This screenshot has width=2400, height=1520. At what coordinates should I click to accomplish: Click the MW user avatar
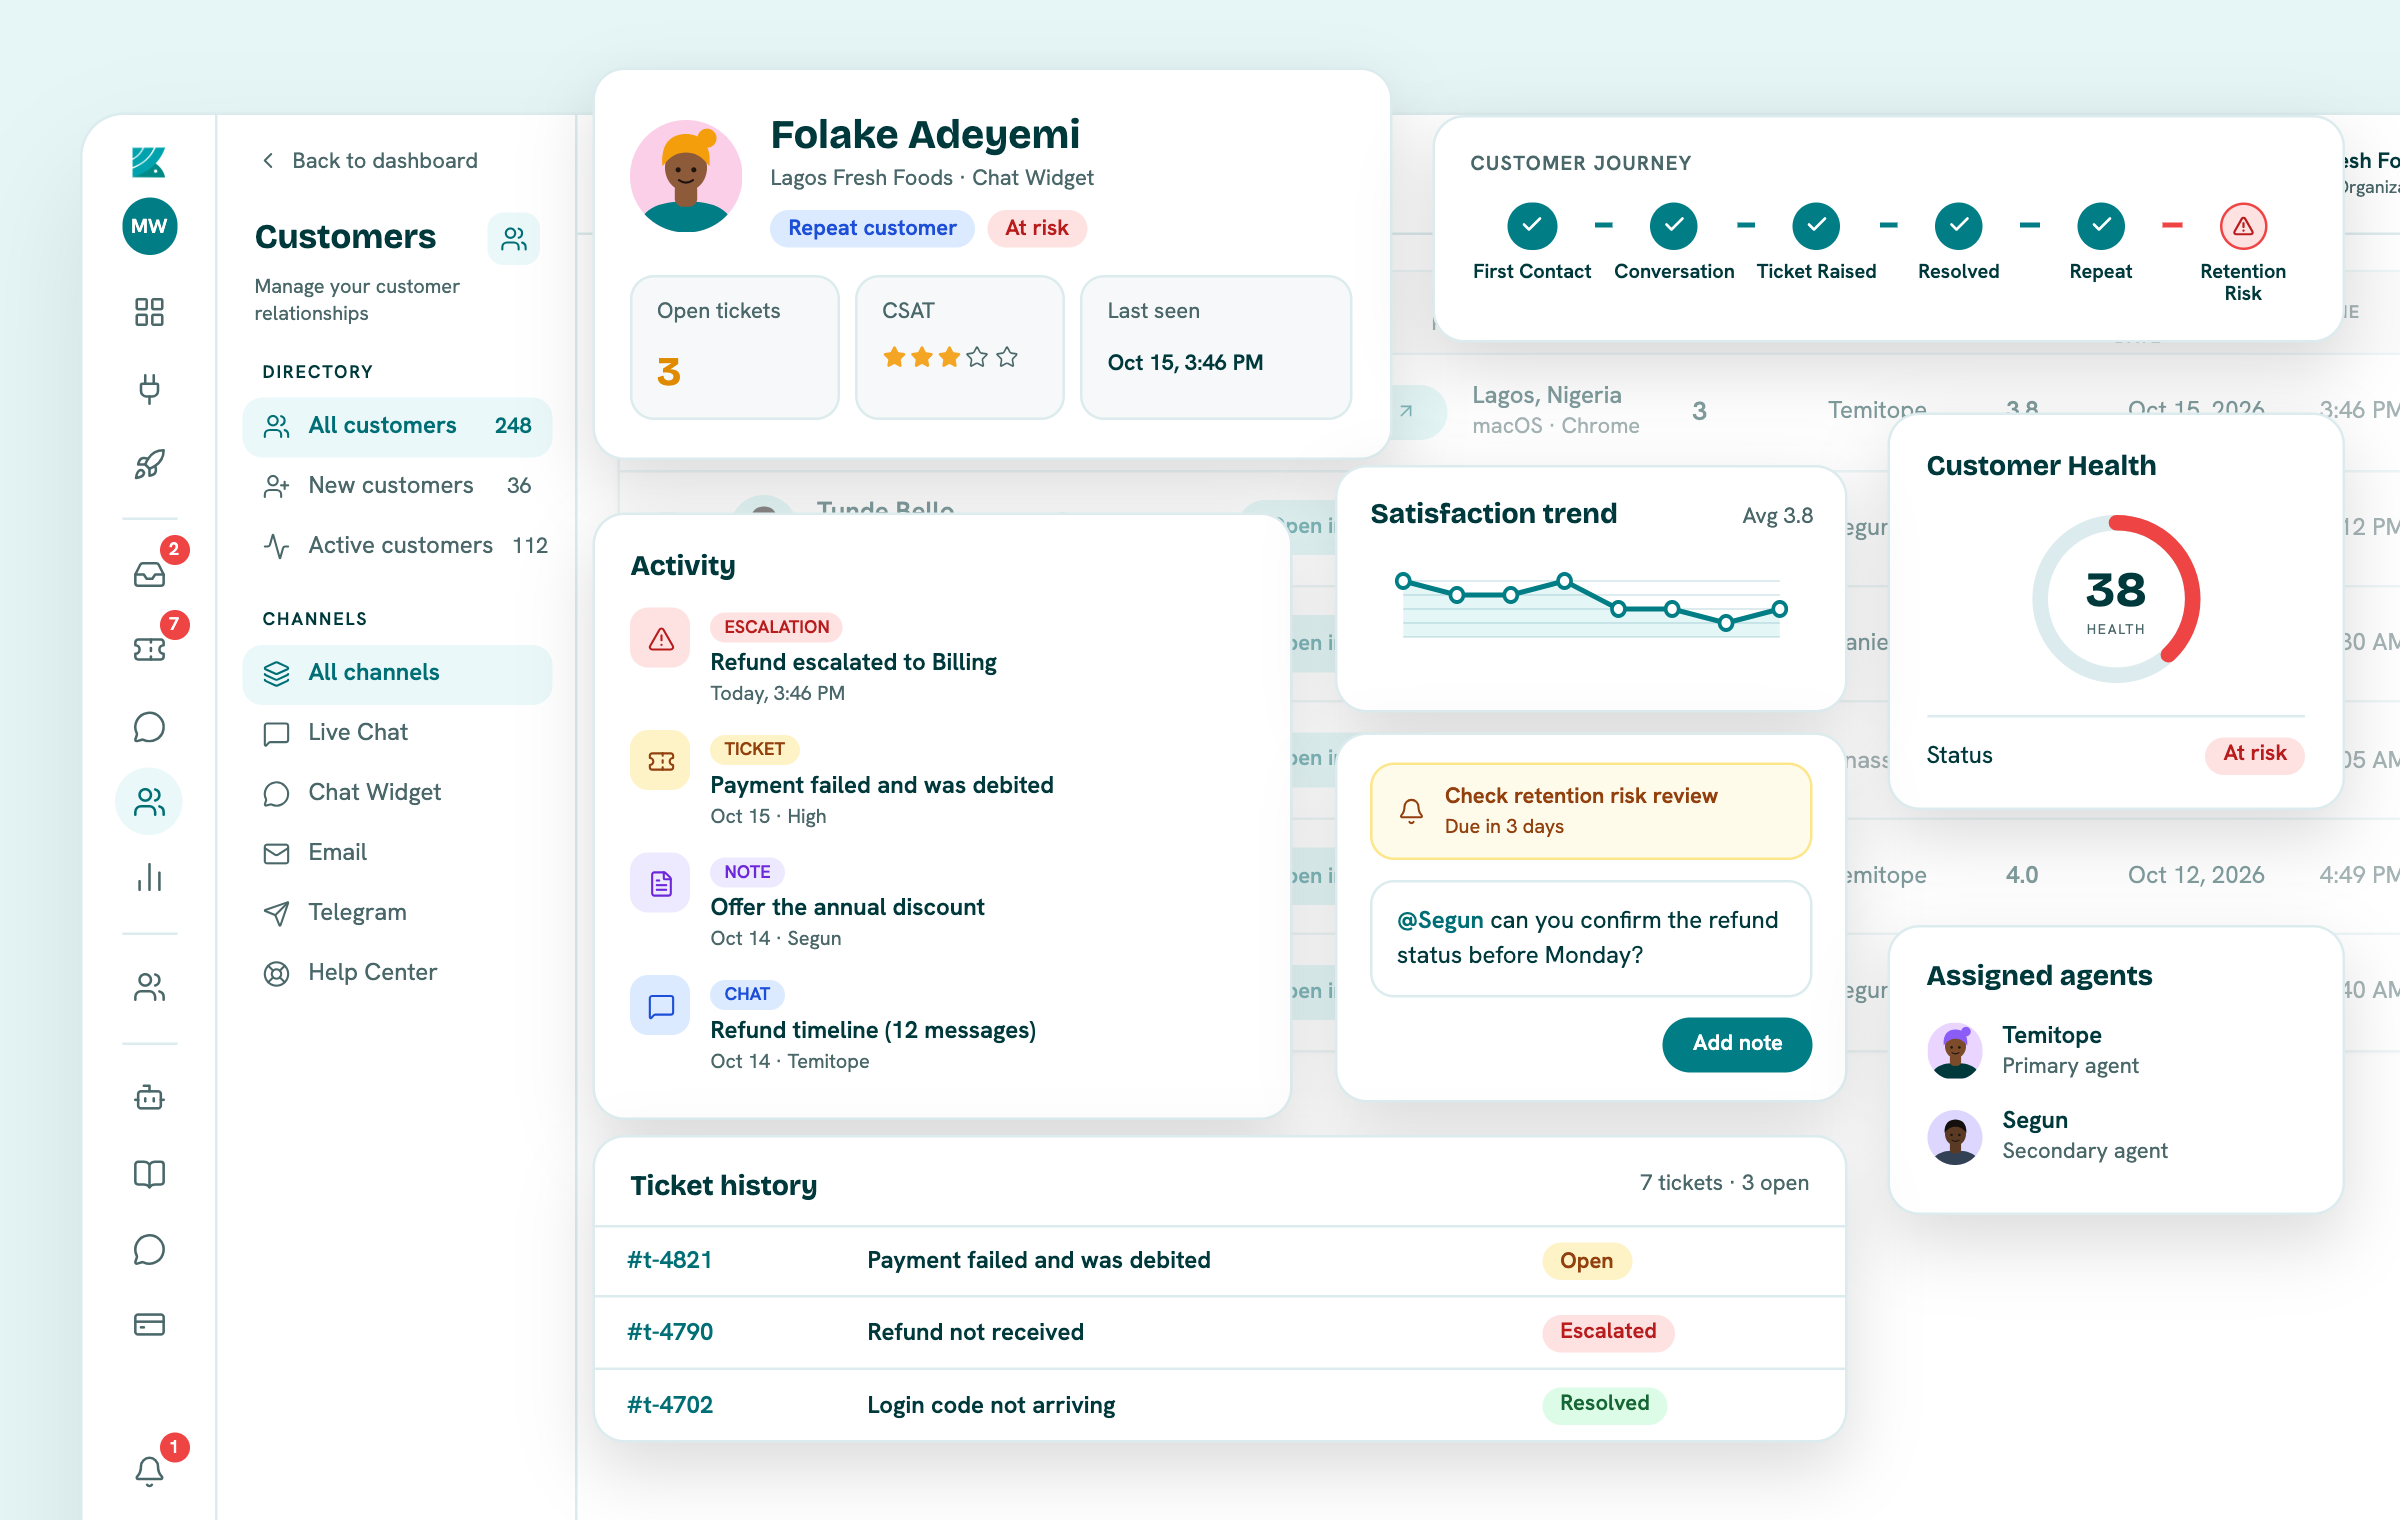149,226
